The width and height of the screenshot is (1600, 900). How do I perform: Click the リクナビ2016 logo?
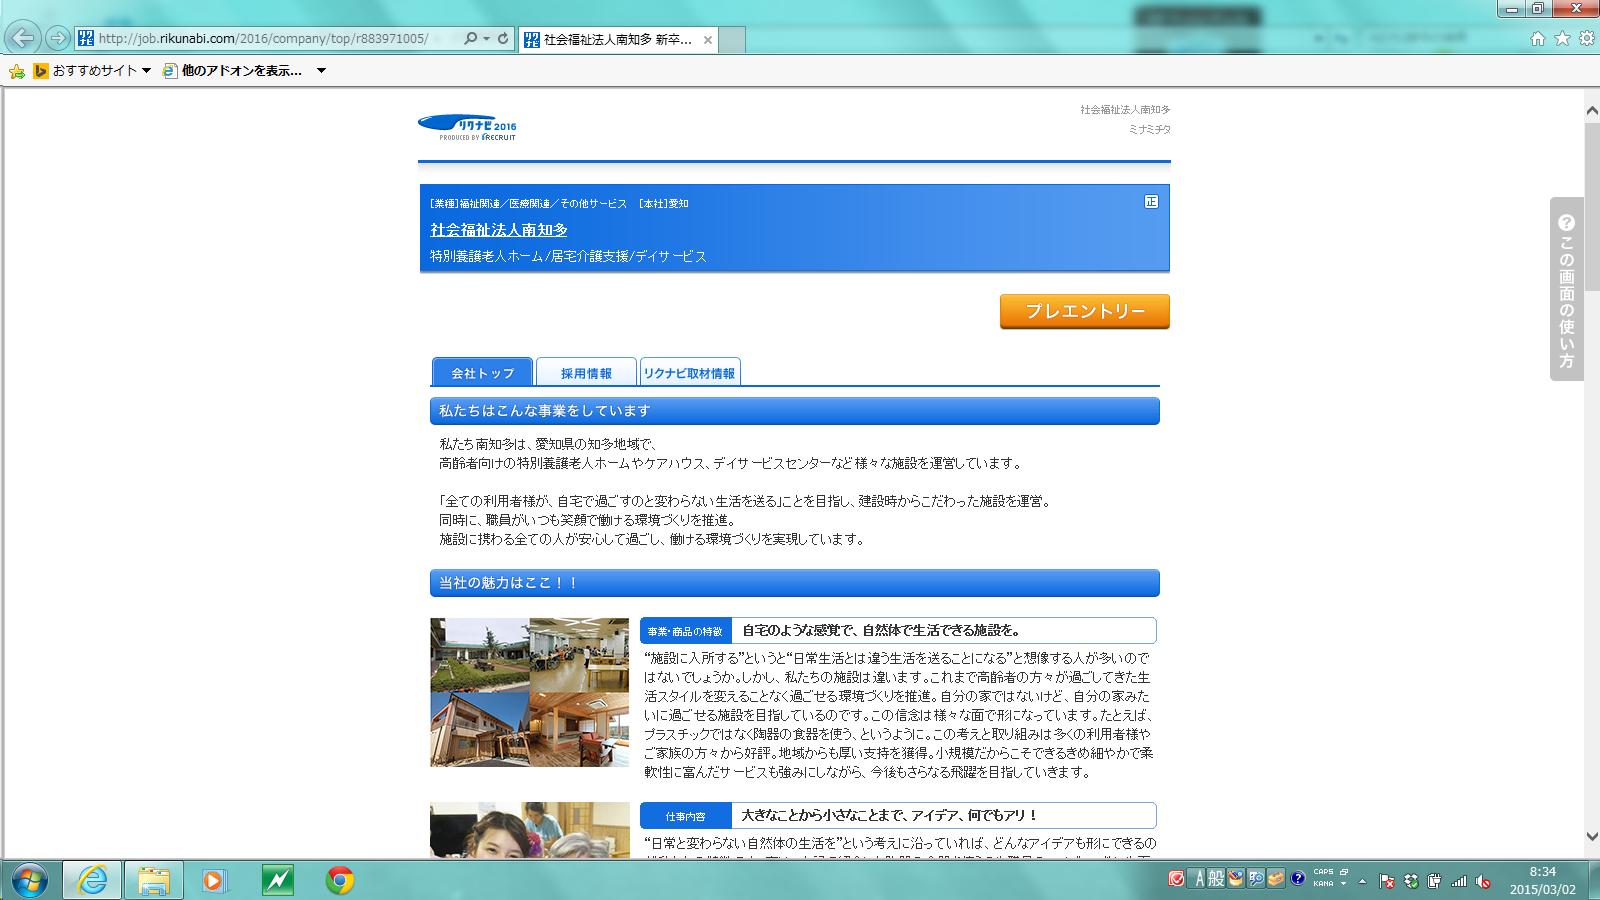tap(467, 128)
